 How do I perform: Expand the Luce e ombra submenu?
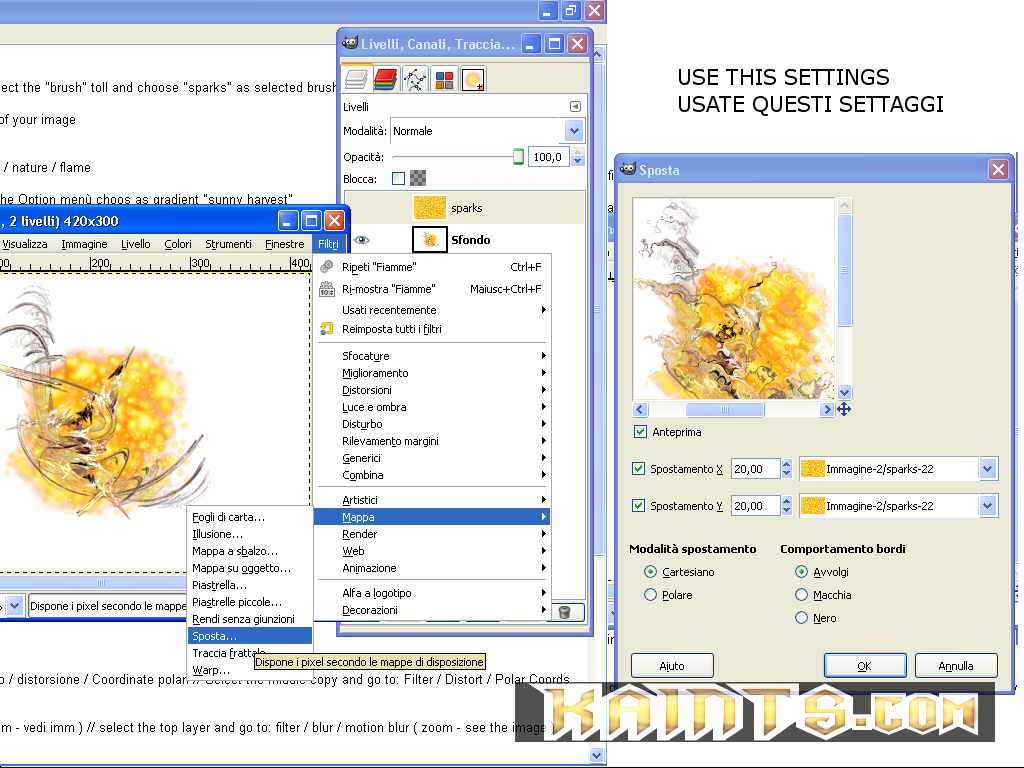click(x=432, y=407)
